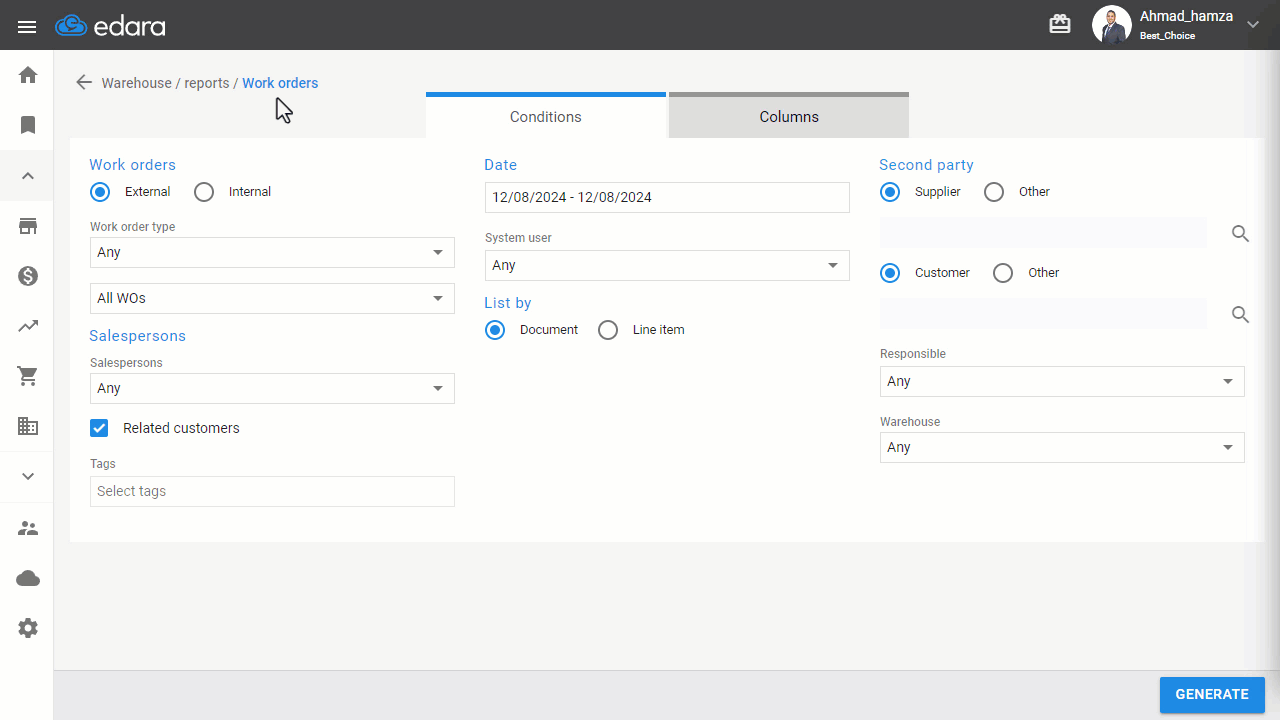The image size is (1280, 720).
Task: Open the Responsible dropdown
Action: tap(1062, 381)
